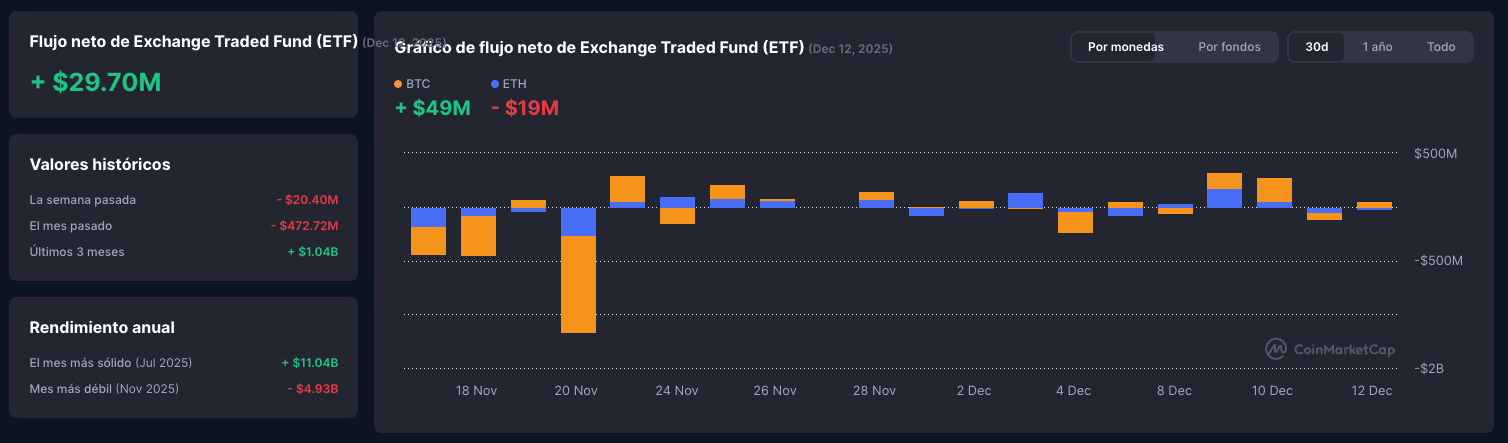Click the La semana pasada row
This screenshot has width=1508, height=443.
point(83,200)
